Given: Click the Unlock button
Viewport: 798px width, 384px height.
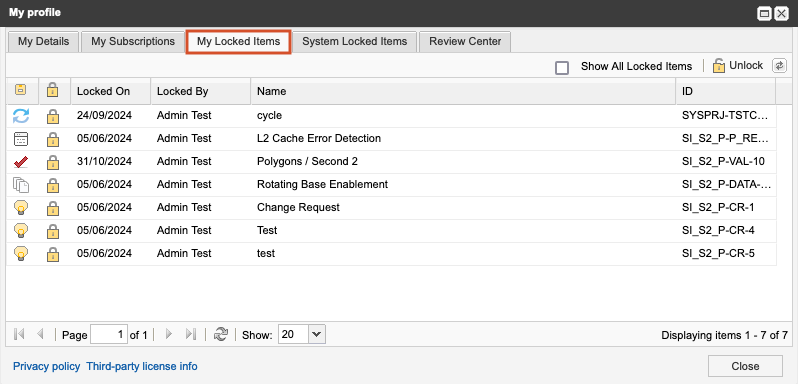Looking at the screenshot, I should tap(737, 66).
